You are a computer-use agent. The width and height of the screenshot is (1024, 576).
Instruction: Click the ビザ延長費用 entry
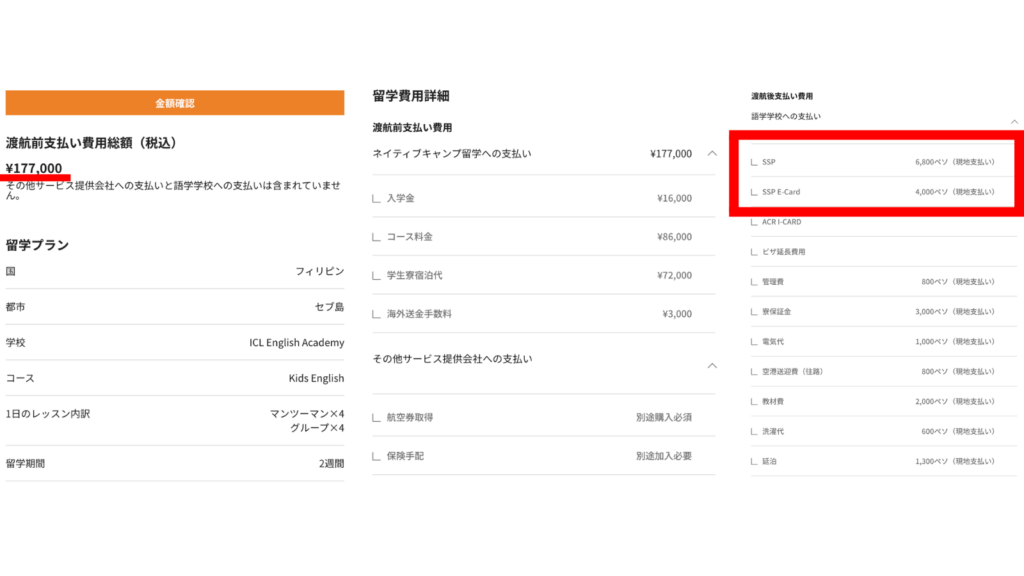783,252
